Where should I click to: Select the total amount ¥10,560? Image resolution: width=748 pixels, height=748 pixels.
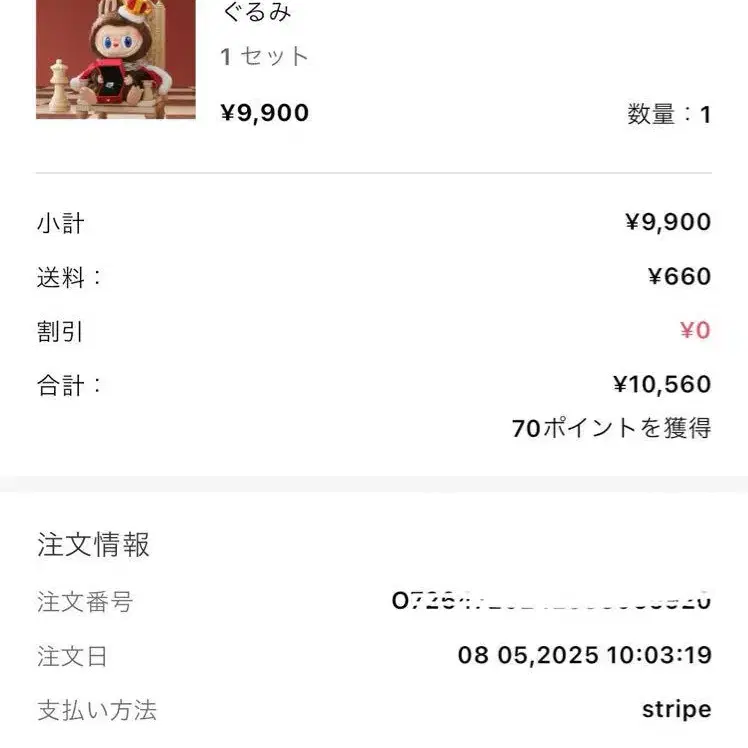click(x=662, y=384)
